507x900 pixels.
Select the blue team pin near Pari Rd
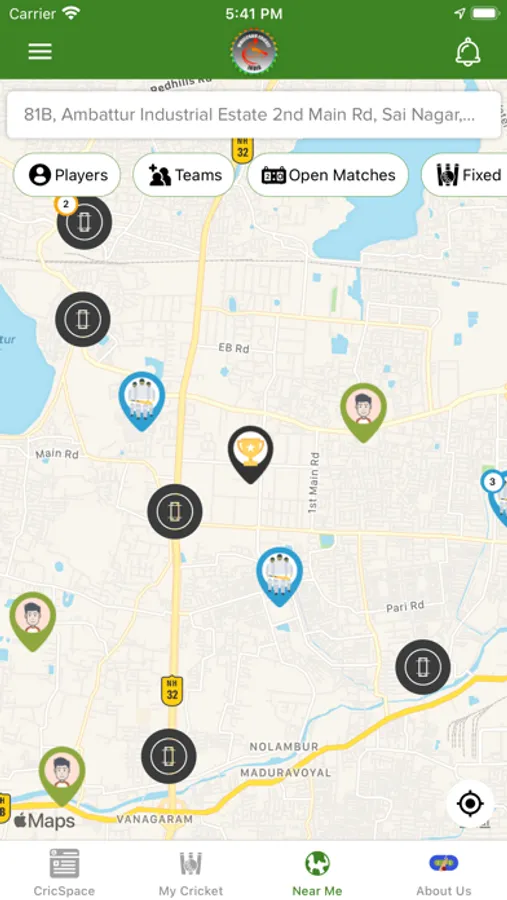point(279,576)
